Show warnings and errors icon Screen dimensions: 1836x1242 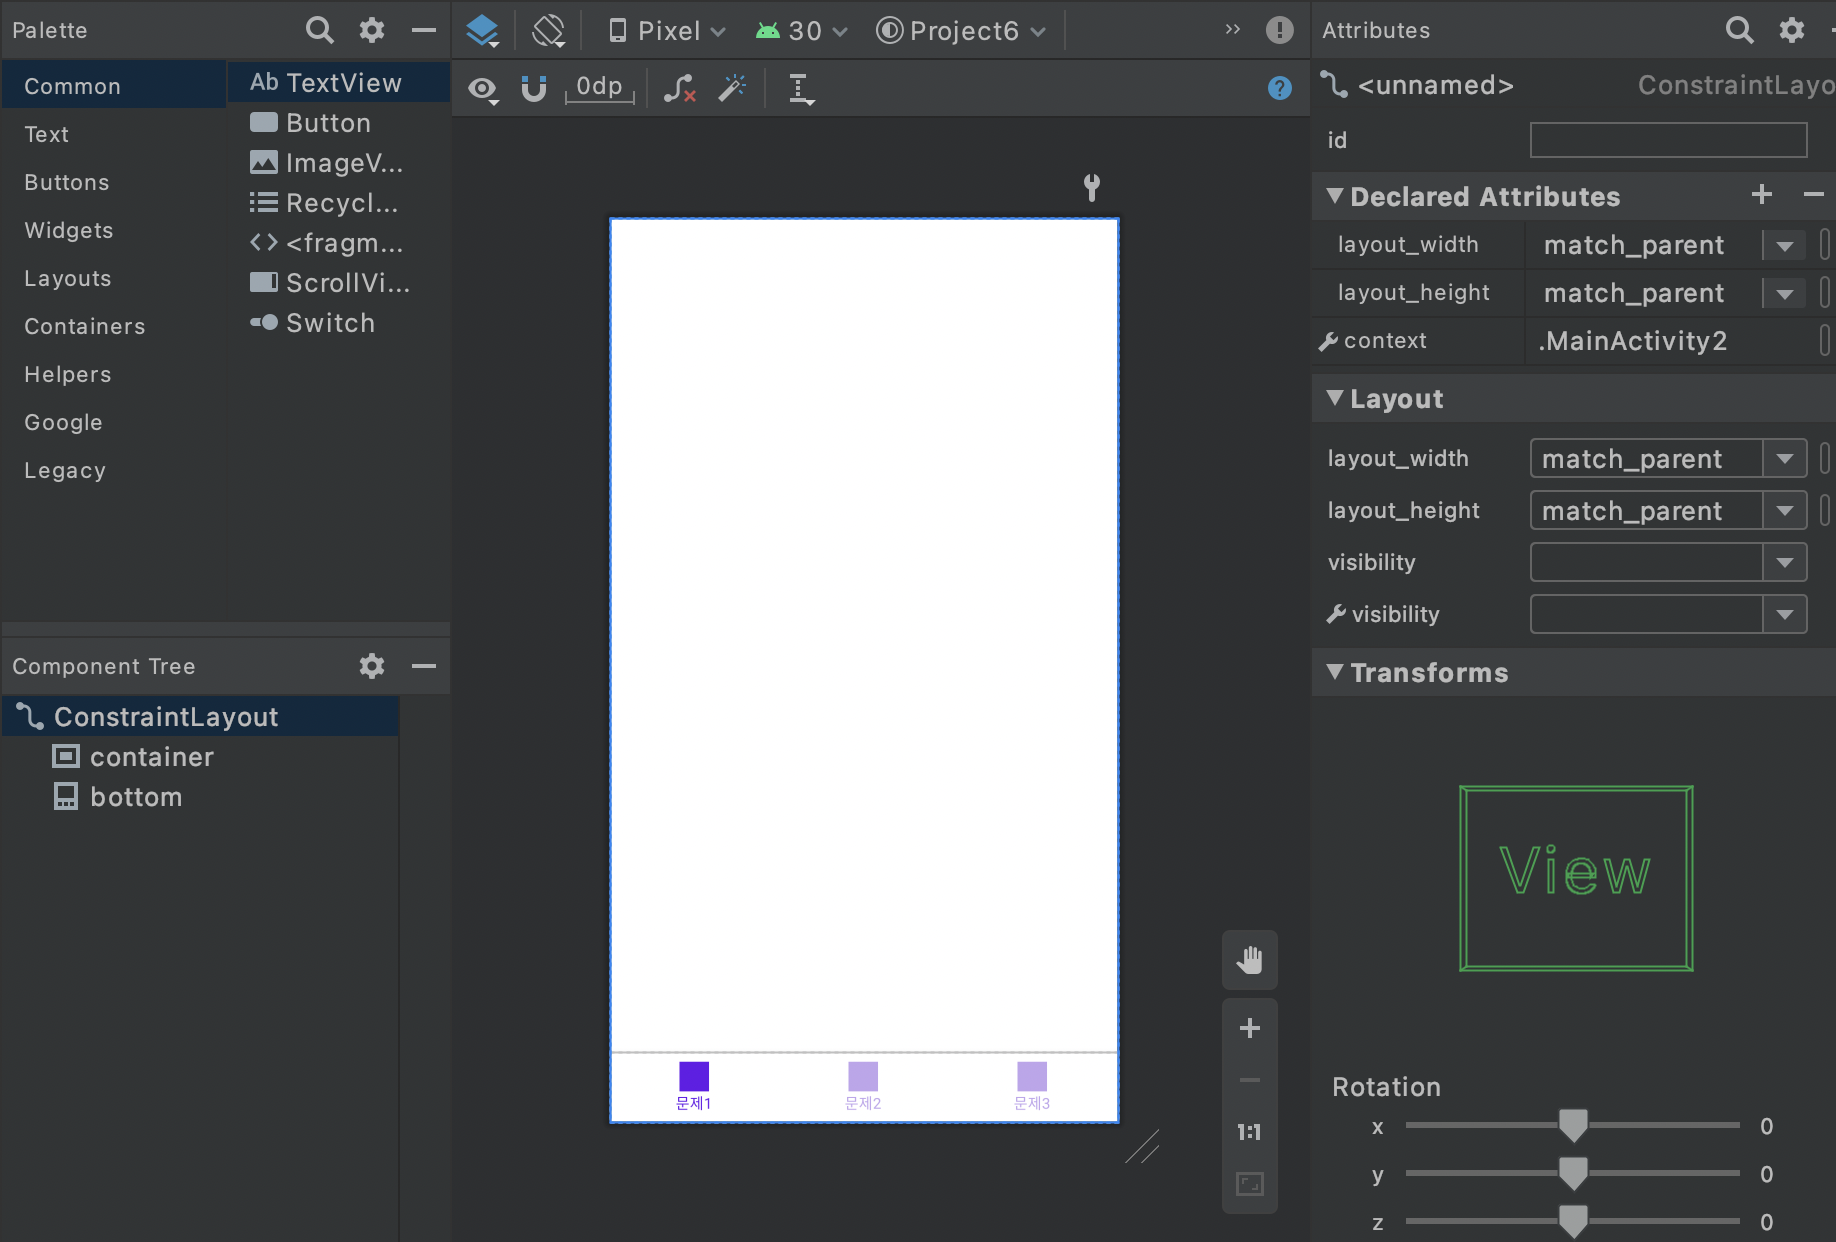point(1280,30)
